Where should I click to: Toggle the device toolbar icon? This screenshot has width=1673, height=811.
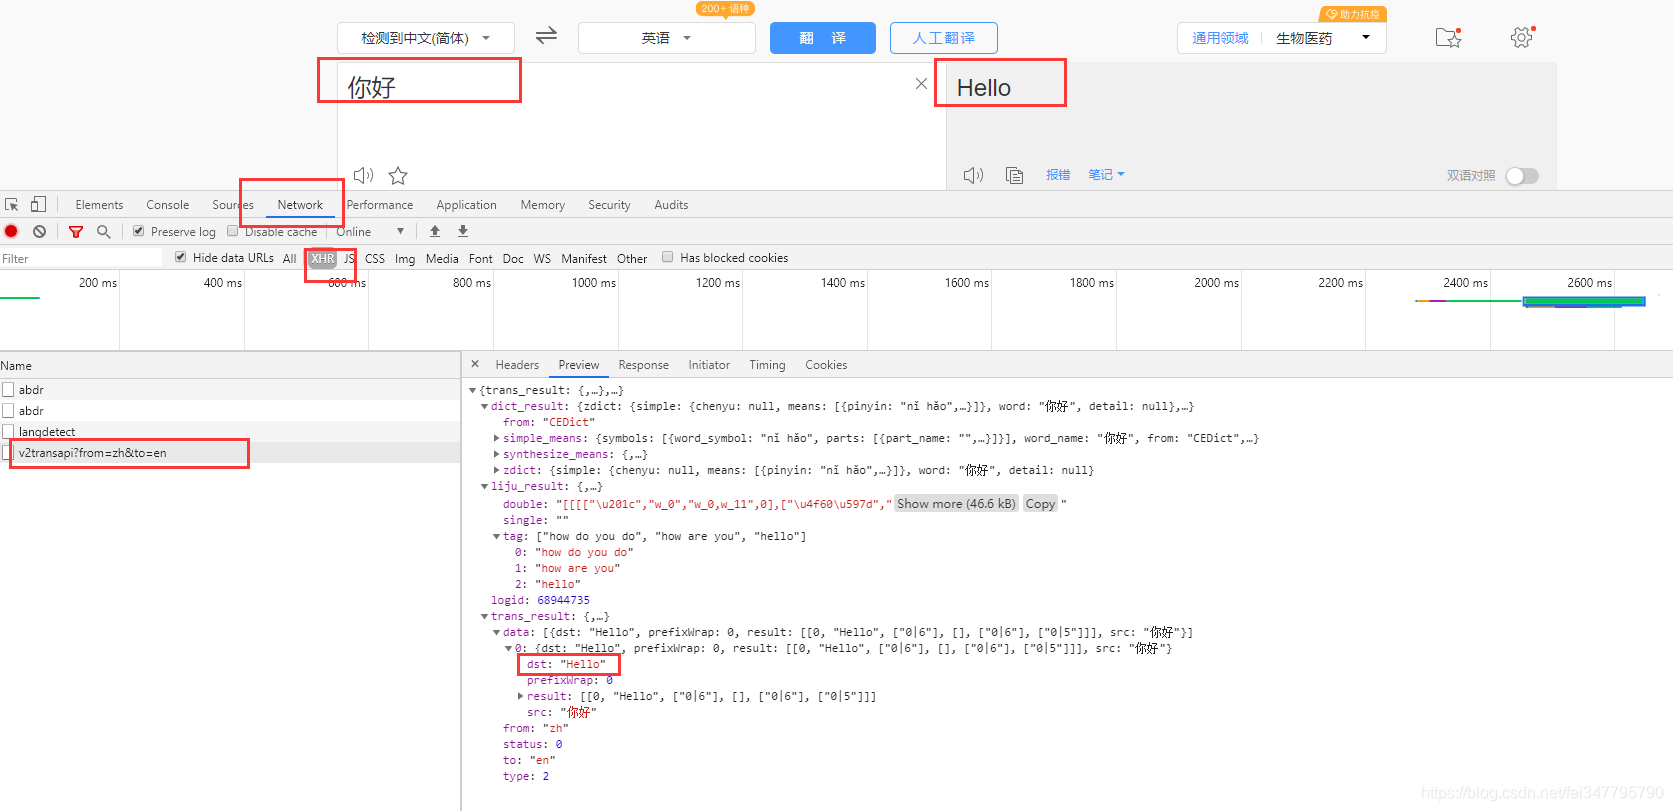pos(38,204)
